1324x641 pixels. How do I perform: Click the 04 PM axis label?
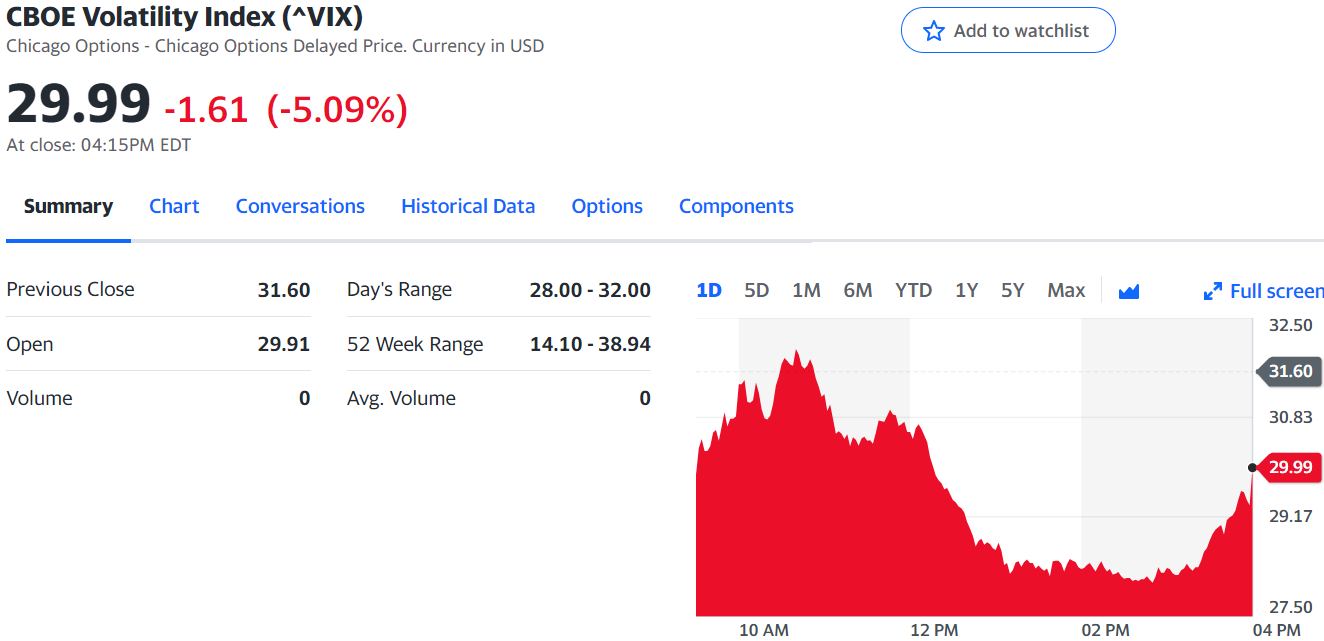[1276, 629]
